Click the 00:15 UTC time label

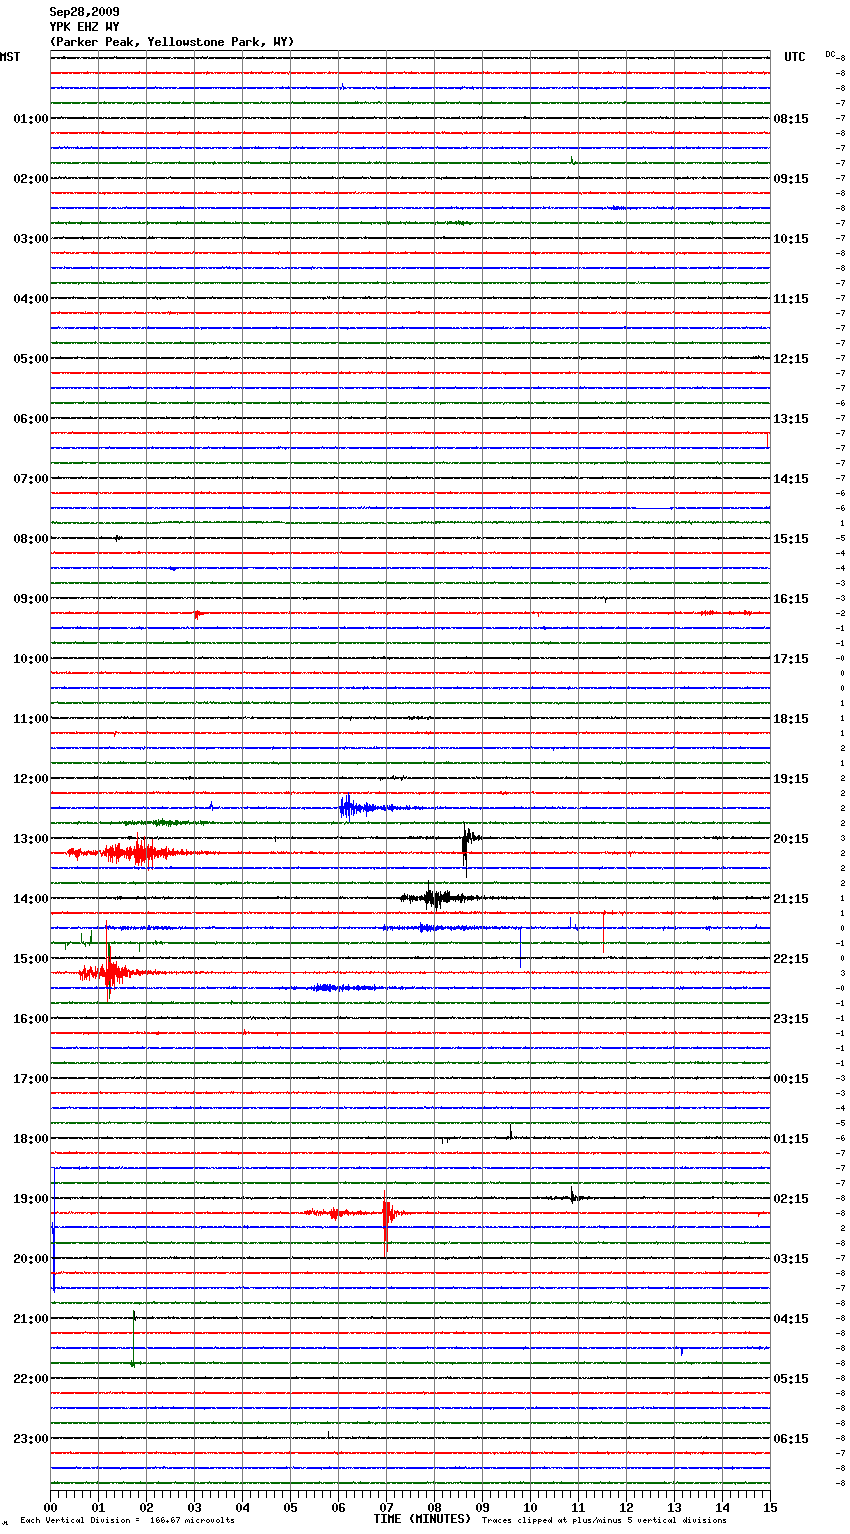point(791,1079)
